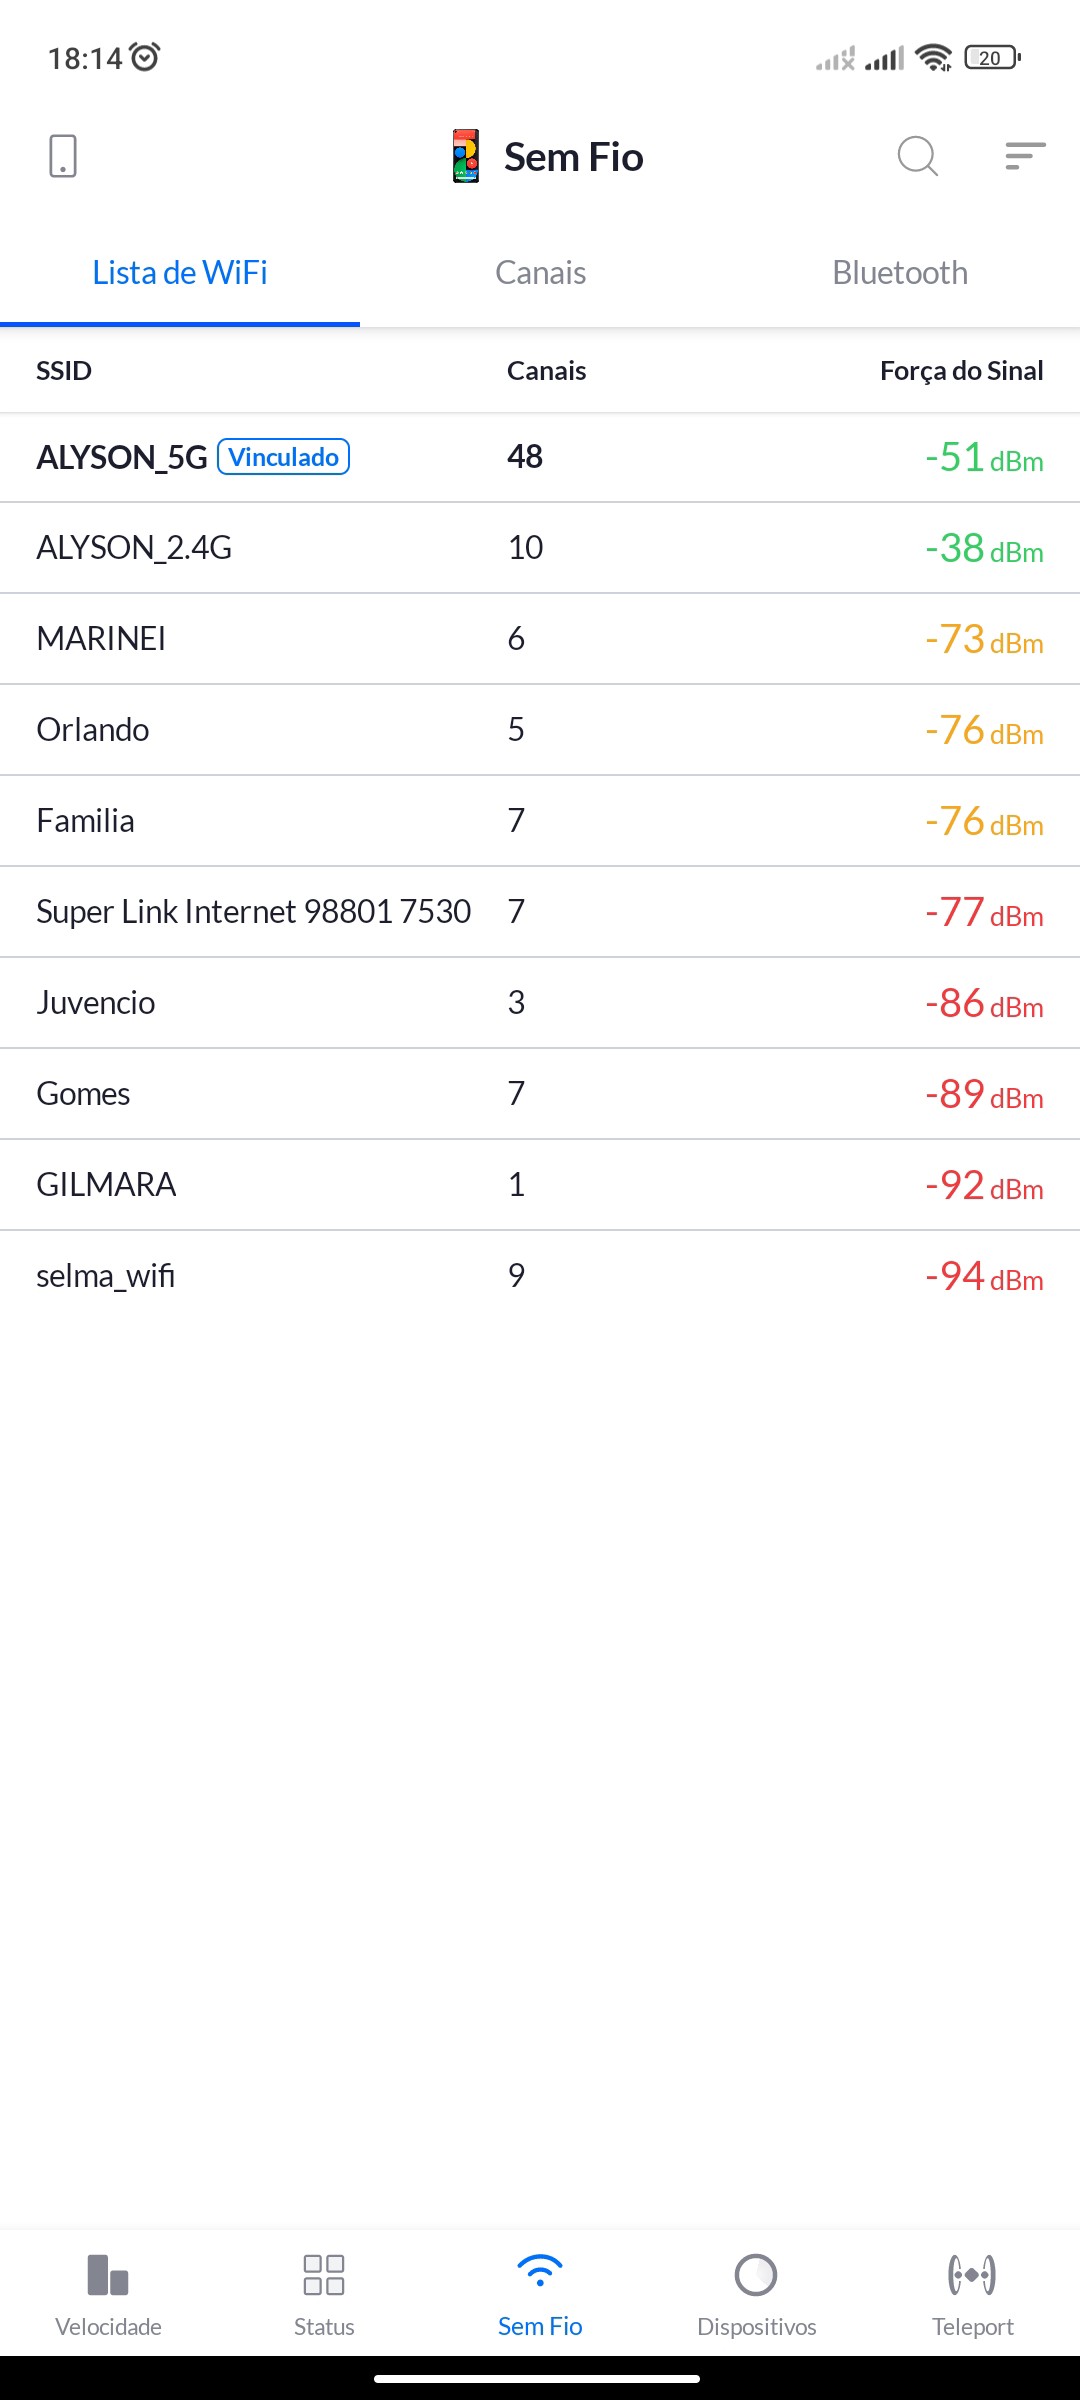Tap the Velocidade speed icon

tap(108, 2275)
